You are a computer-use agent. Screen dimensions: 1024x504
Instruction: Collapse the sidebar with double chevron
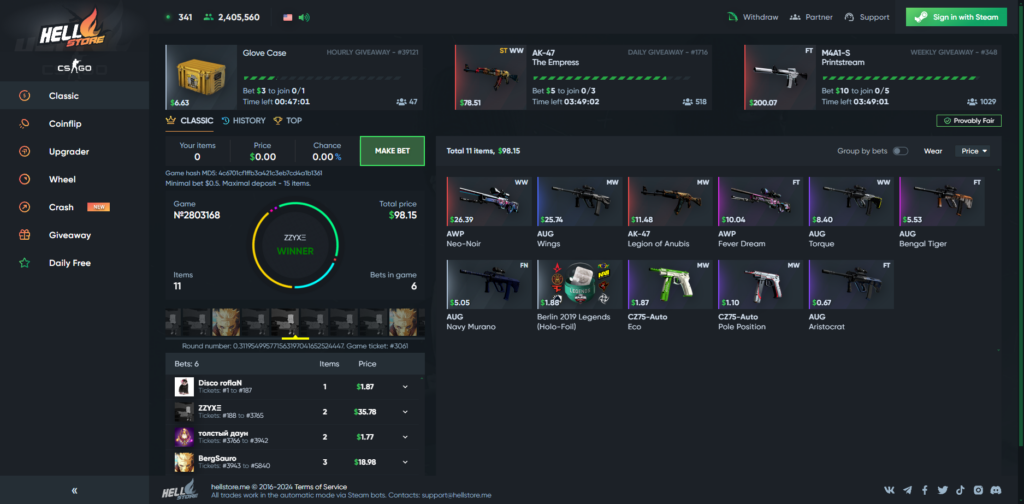[x=74, y=490]
